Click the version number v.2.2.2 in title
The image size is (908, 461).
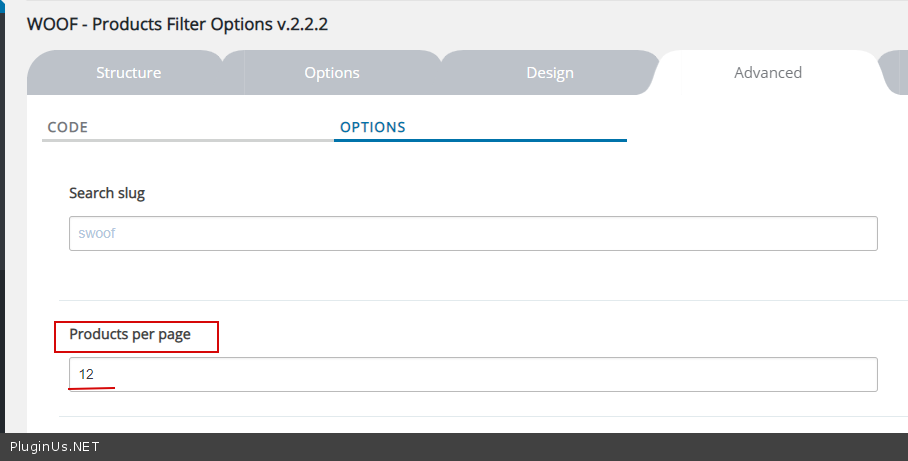click(303, 24)
